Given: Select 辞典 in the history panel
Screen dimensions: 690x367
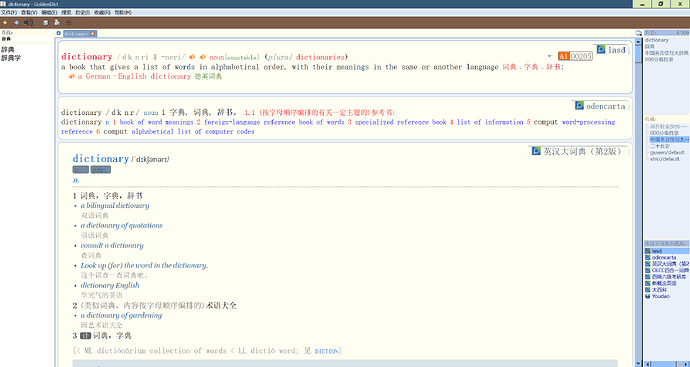Looking at the screenshot, I should [650, 46].
